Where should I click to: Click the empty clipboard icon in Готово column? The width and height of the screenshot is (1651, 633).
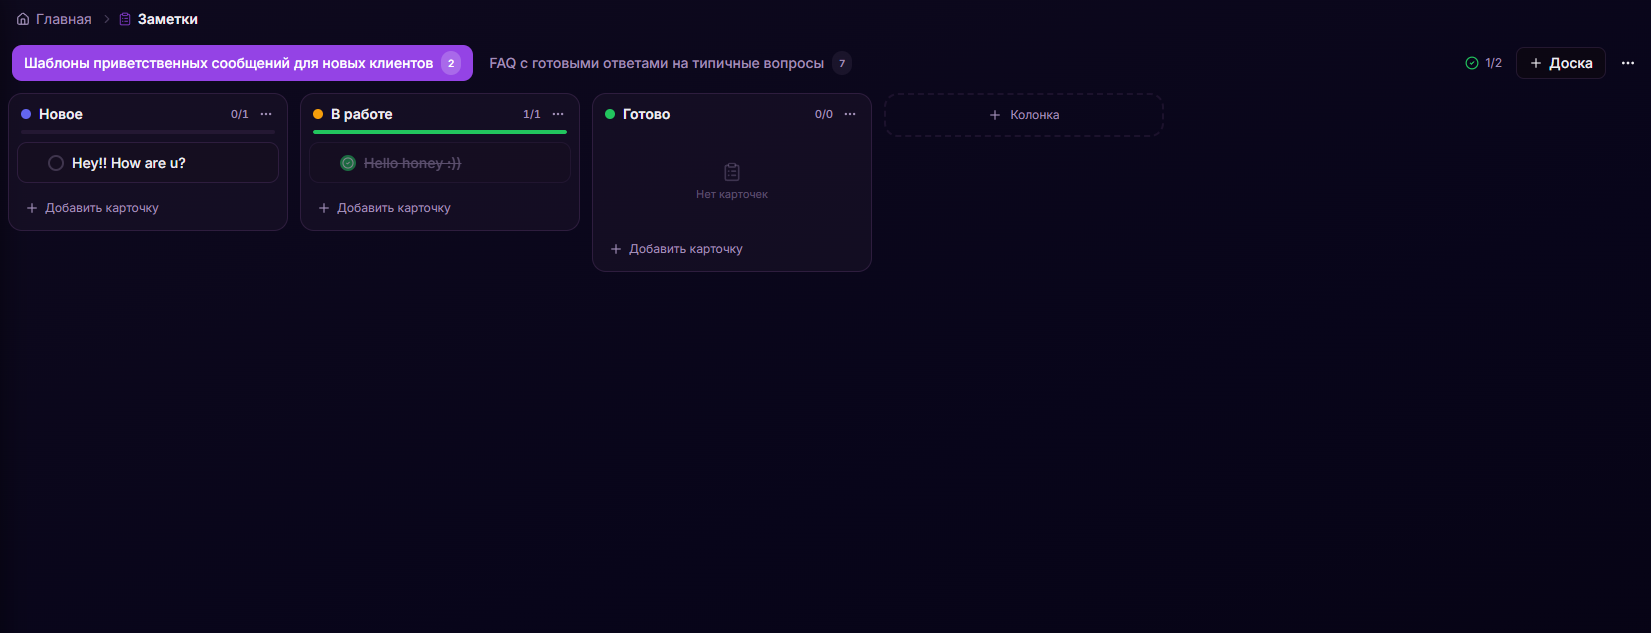pos(732,172)
